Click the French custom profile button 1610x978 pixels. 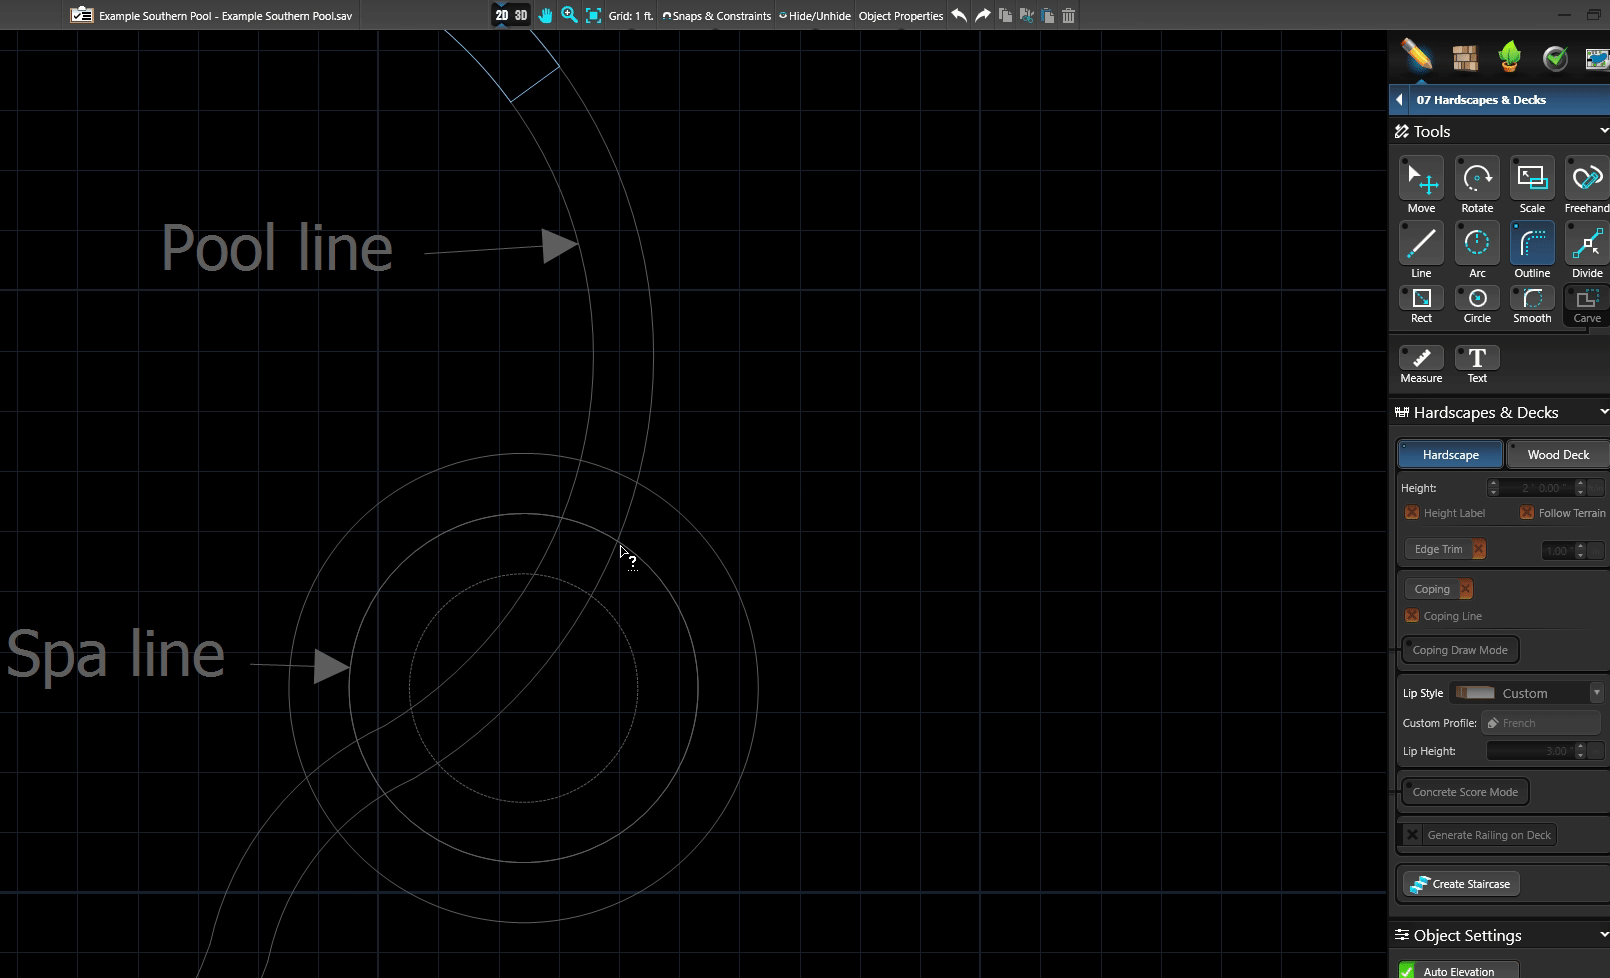pyautogui.click(x=1541, y=723)
